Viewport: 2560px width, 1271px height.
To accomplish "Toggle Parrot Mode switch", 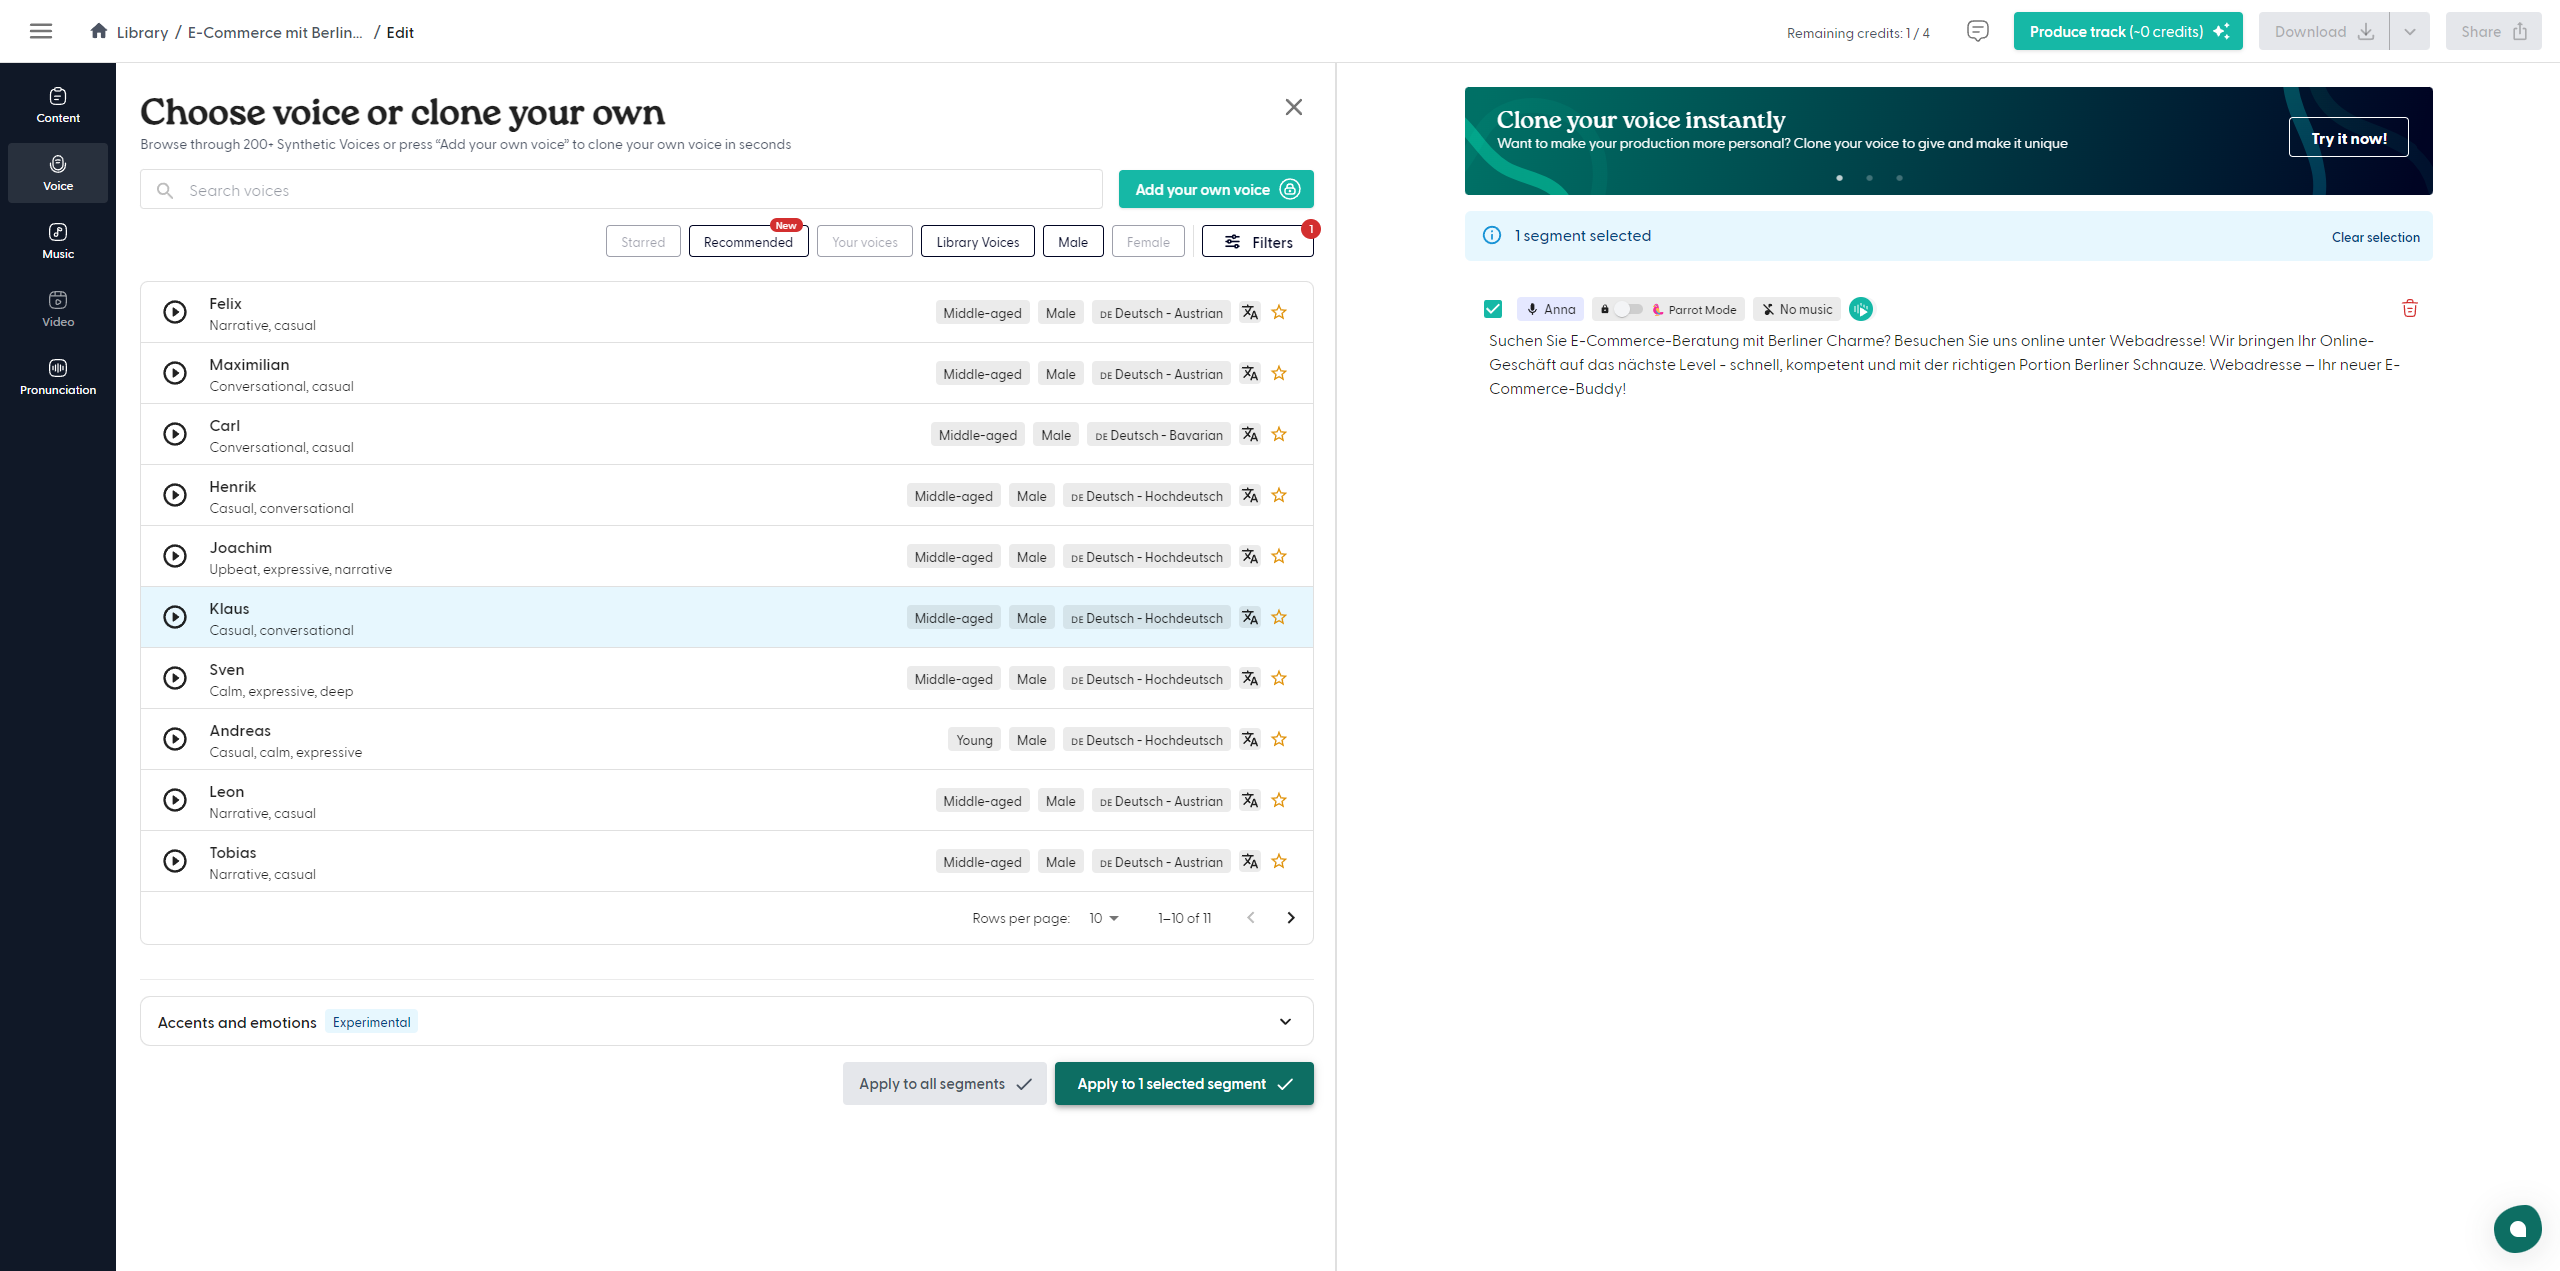I will pos(1628,309).
